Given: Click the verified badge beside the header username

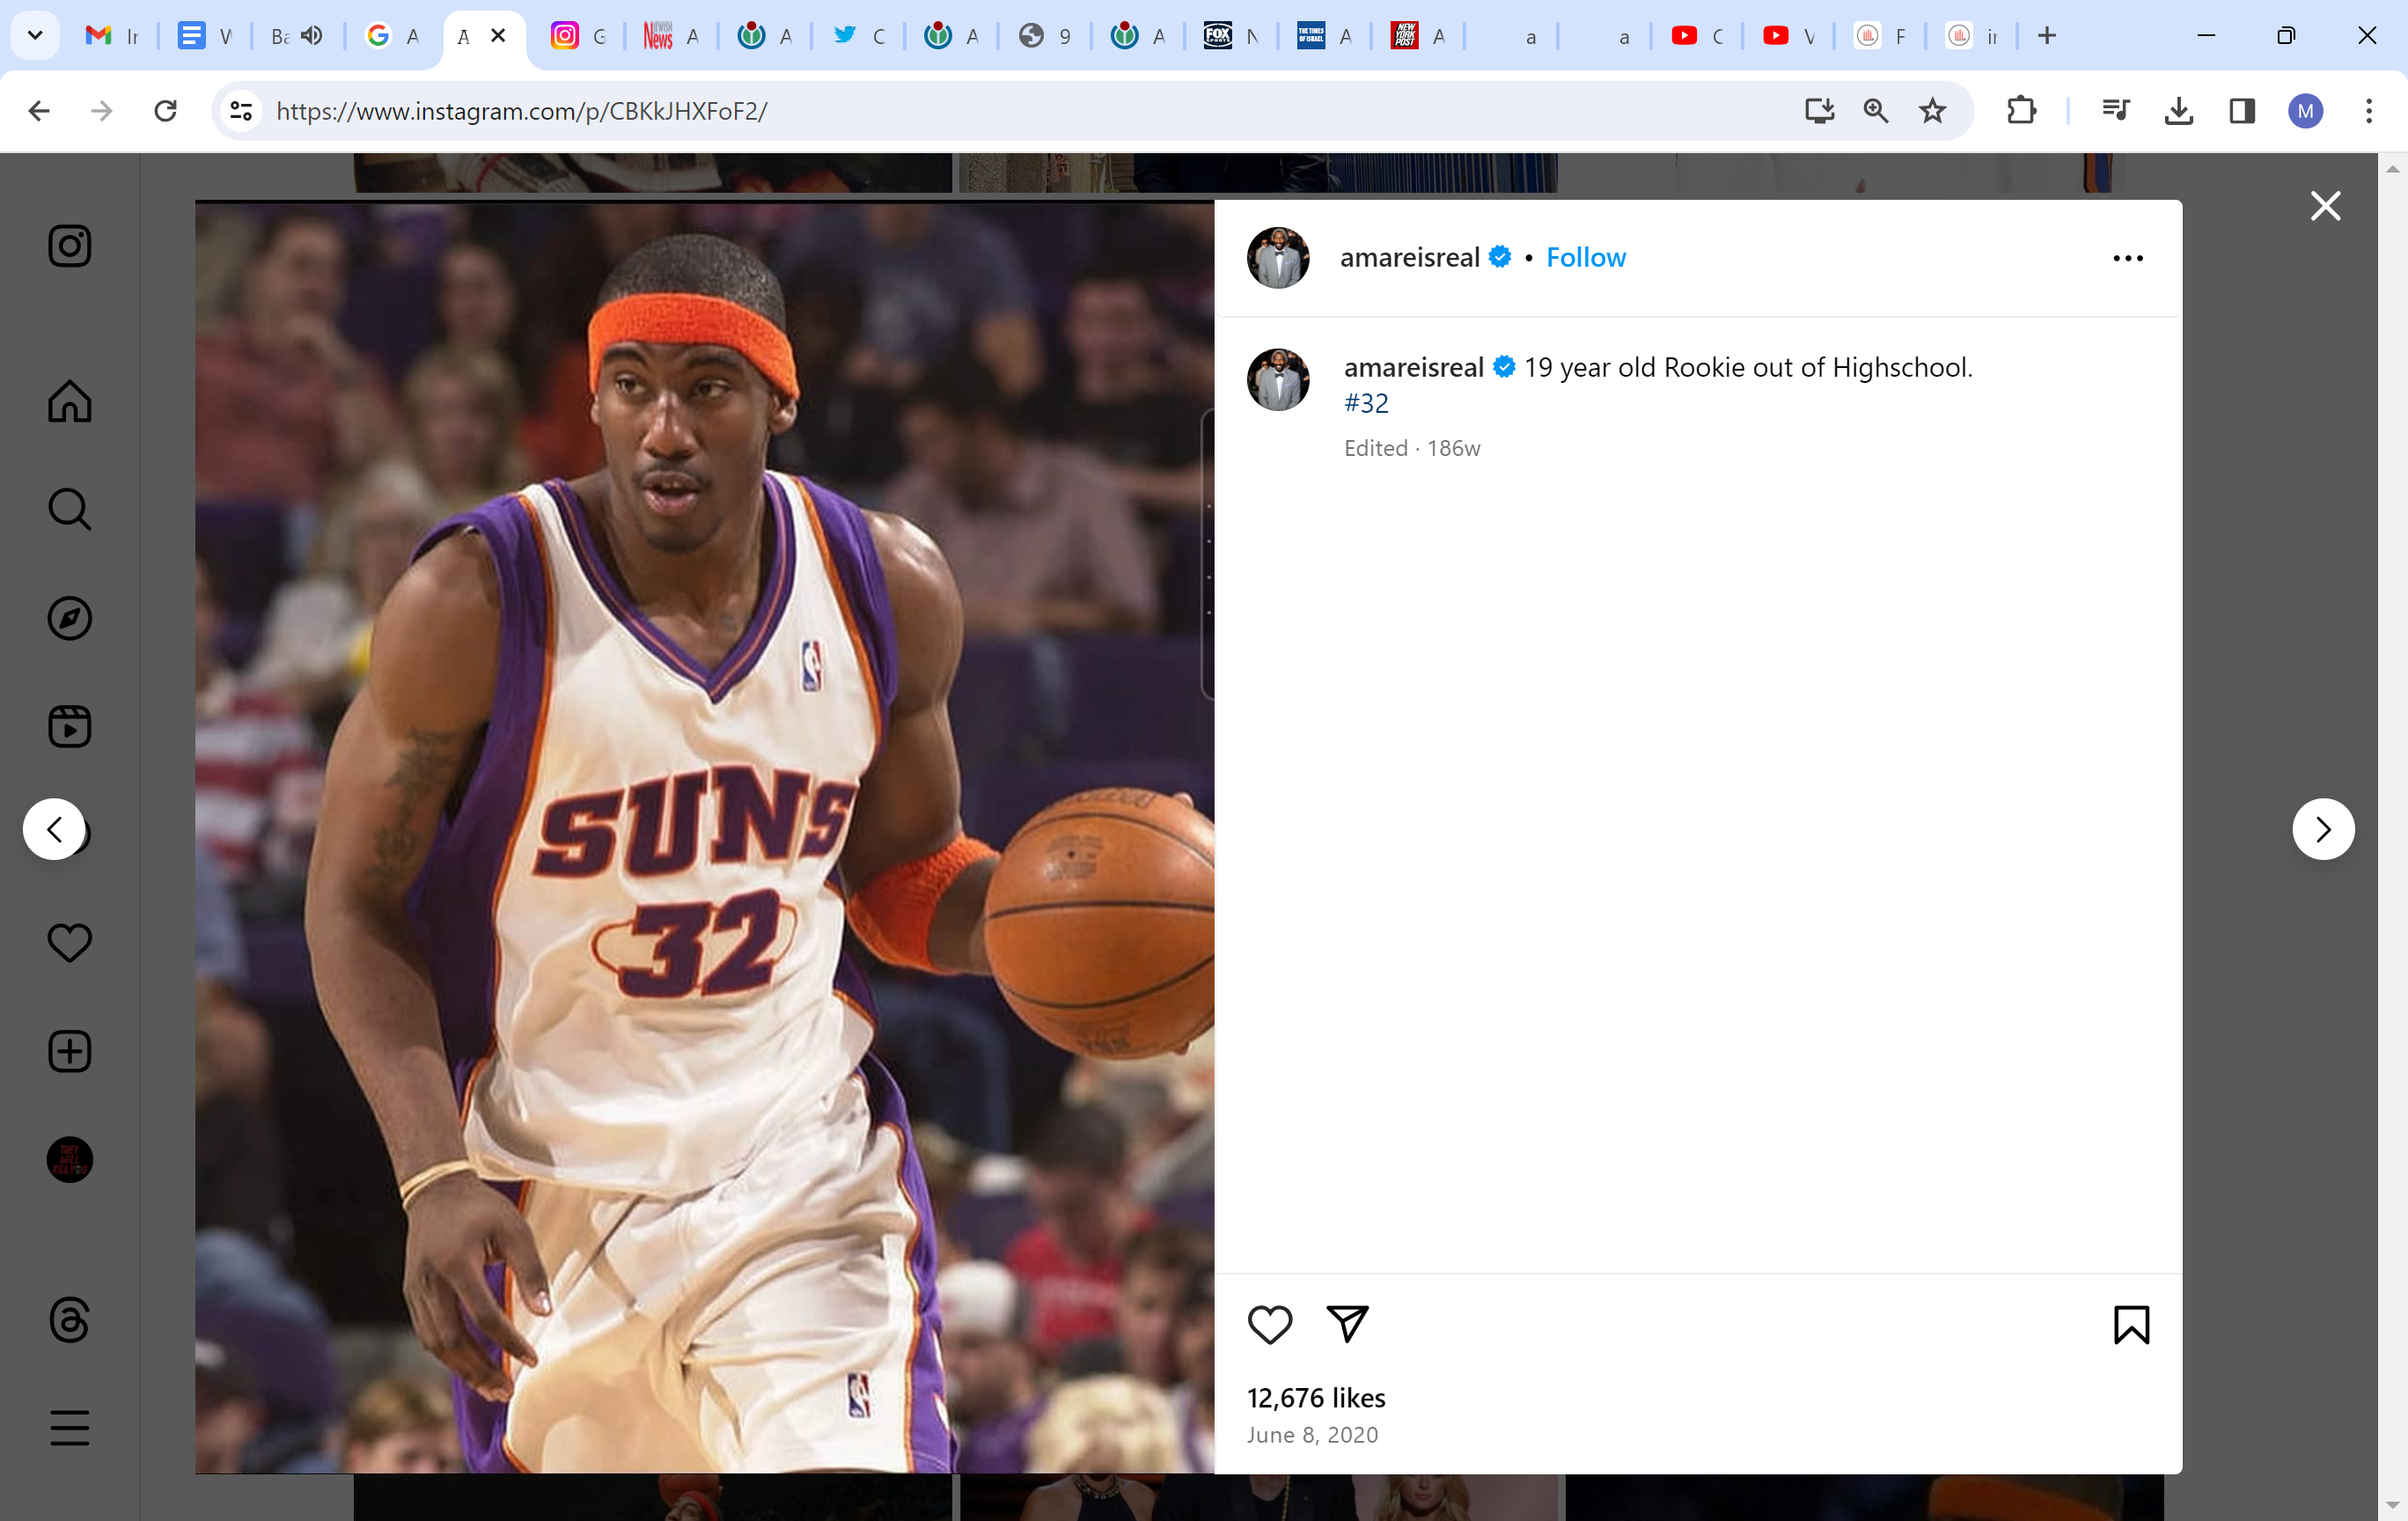Looking at the screenshot, I should click(x=1500, y=257).
